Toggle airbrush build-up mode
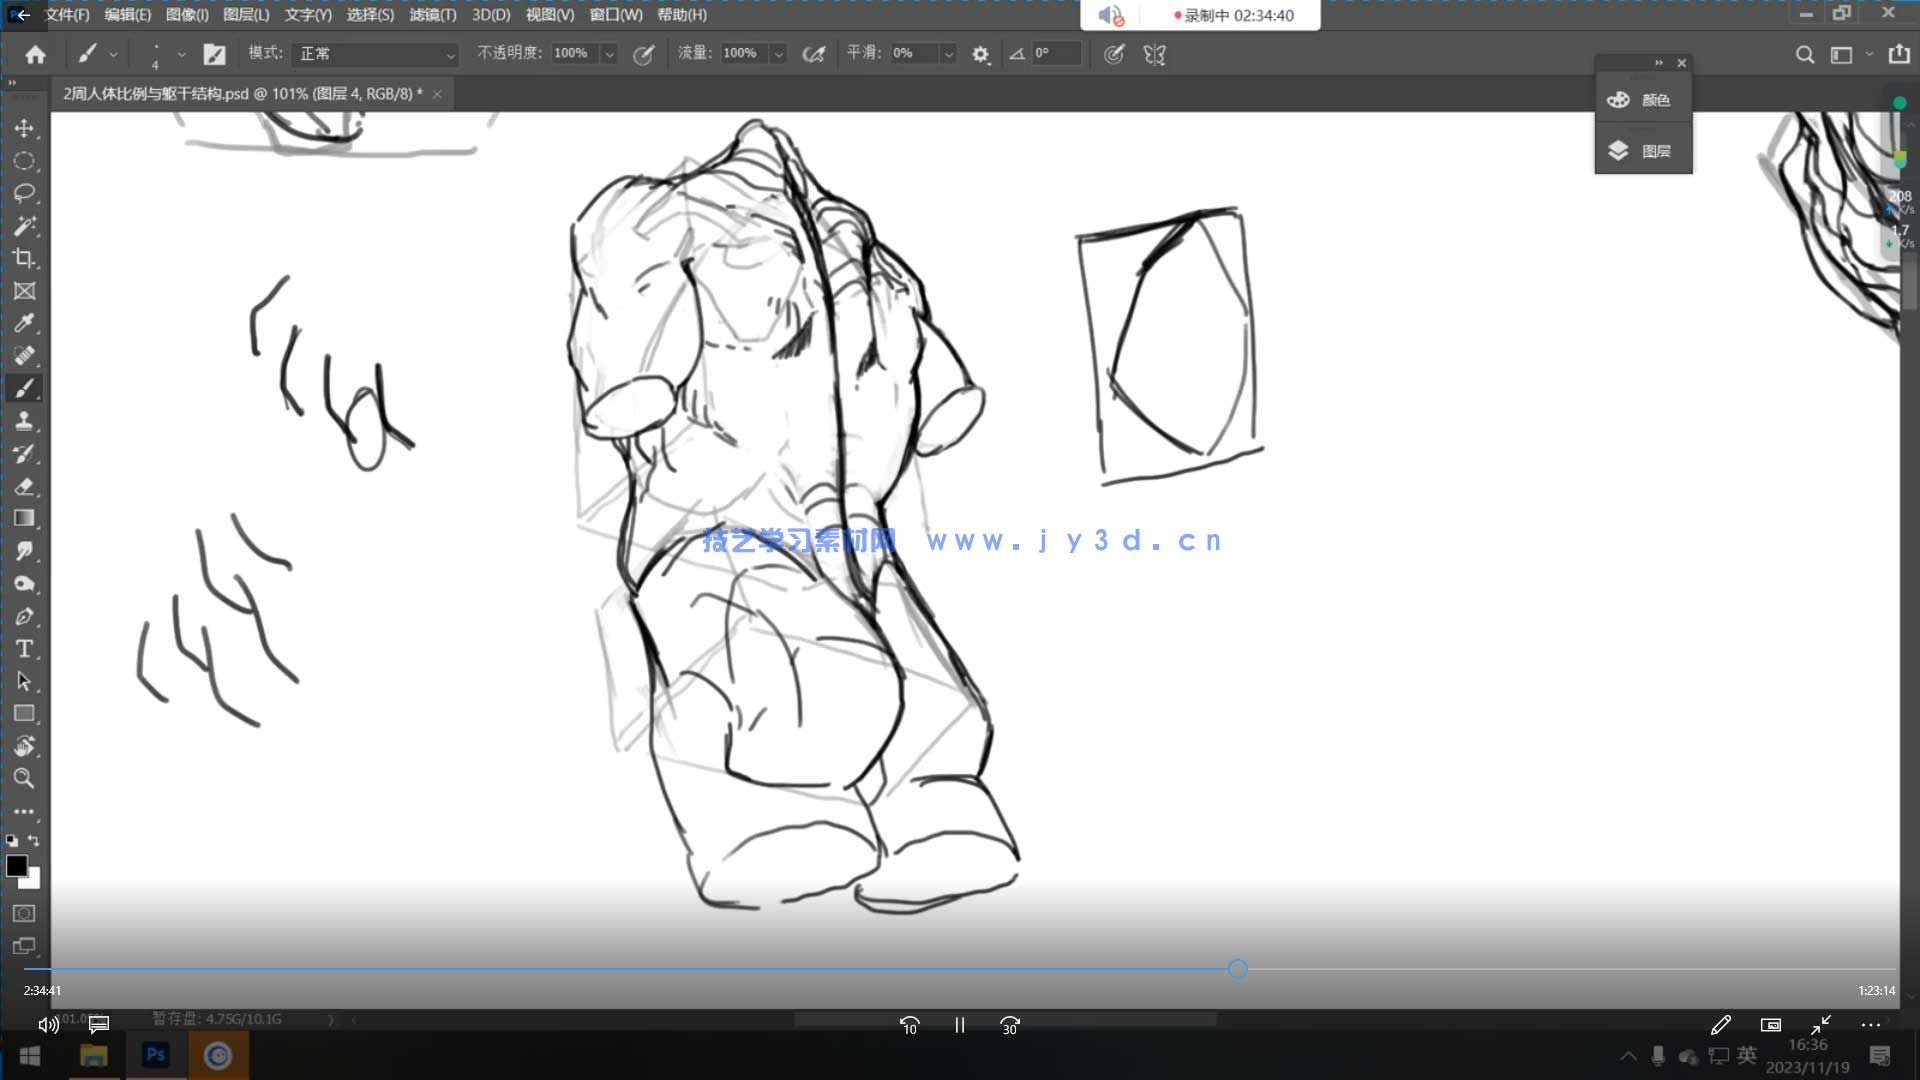 click(814, 54)
